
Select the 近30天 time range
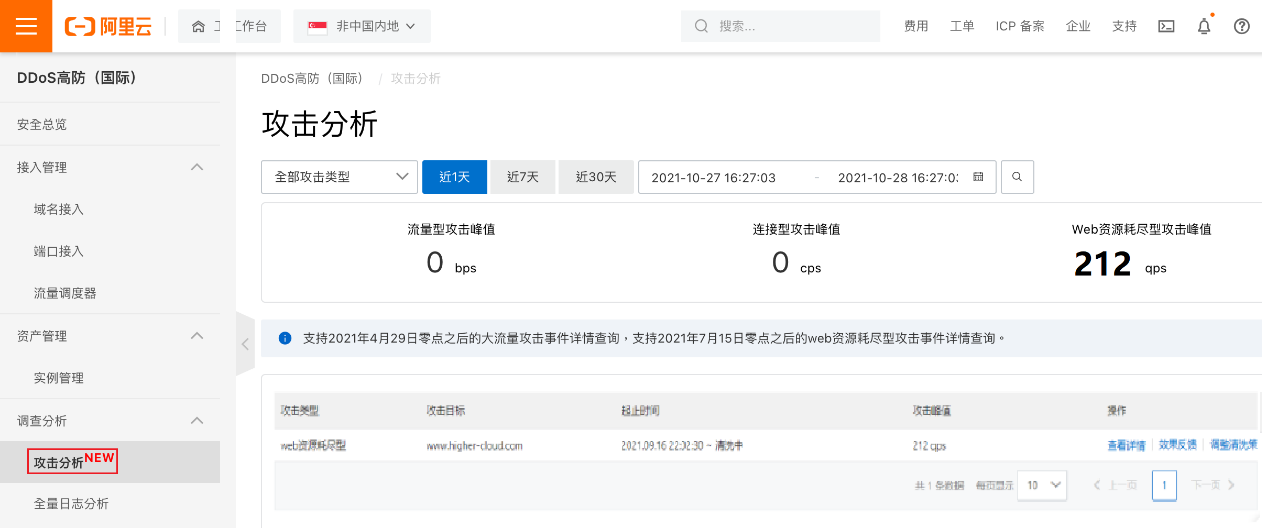(596, 177)
